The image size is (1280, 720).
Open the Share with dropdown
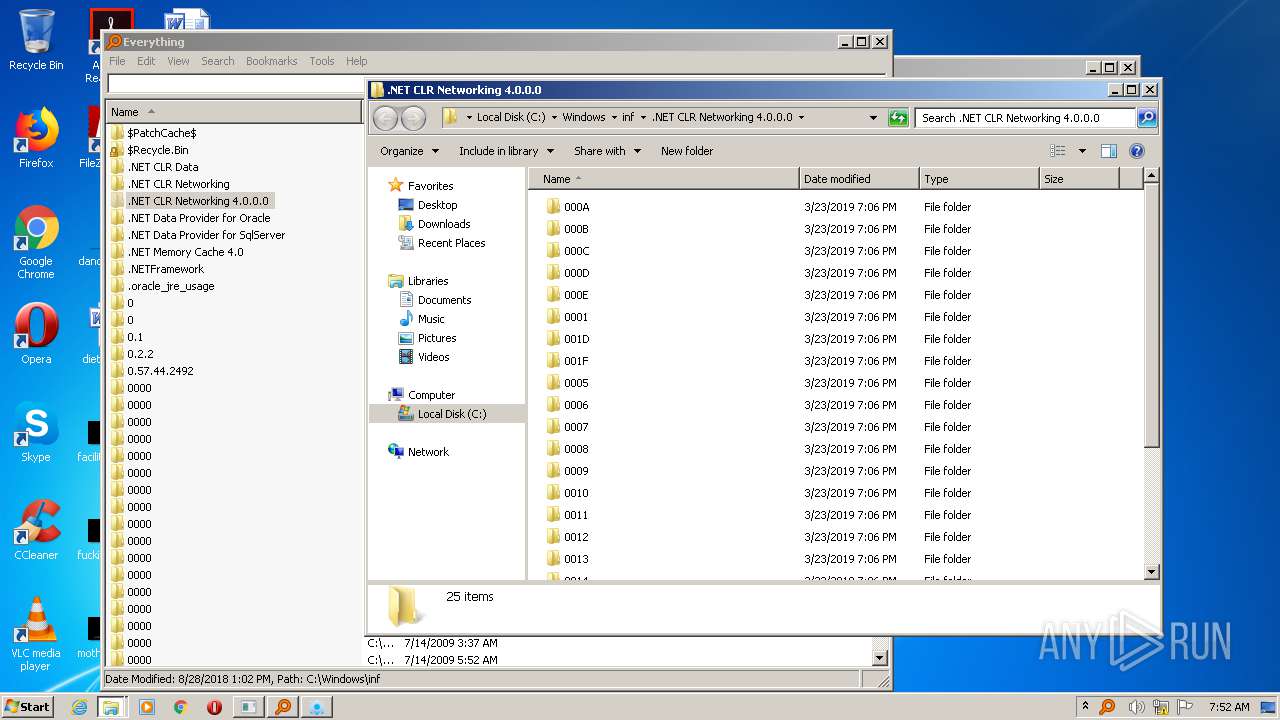[607, 151]
